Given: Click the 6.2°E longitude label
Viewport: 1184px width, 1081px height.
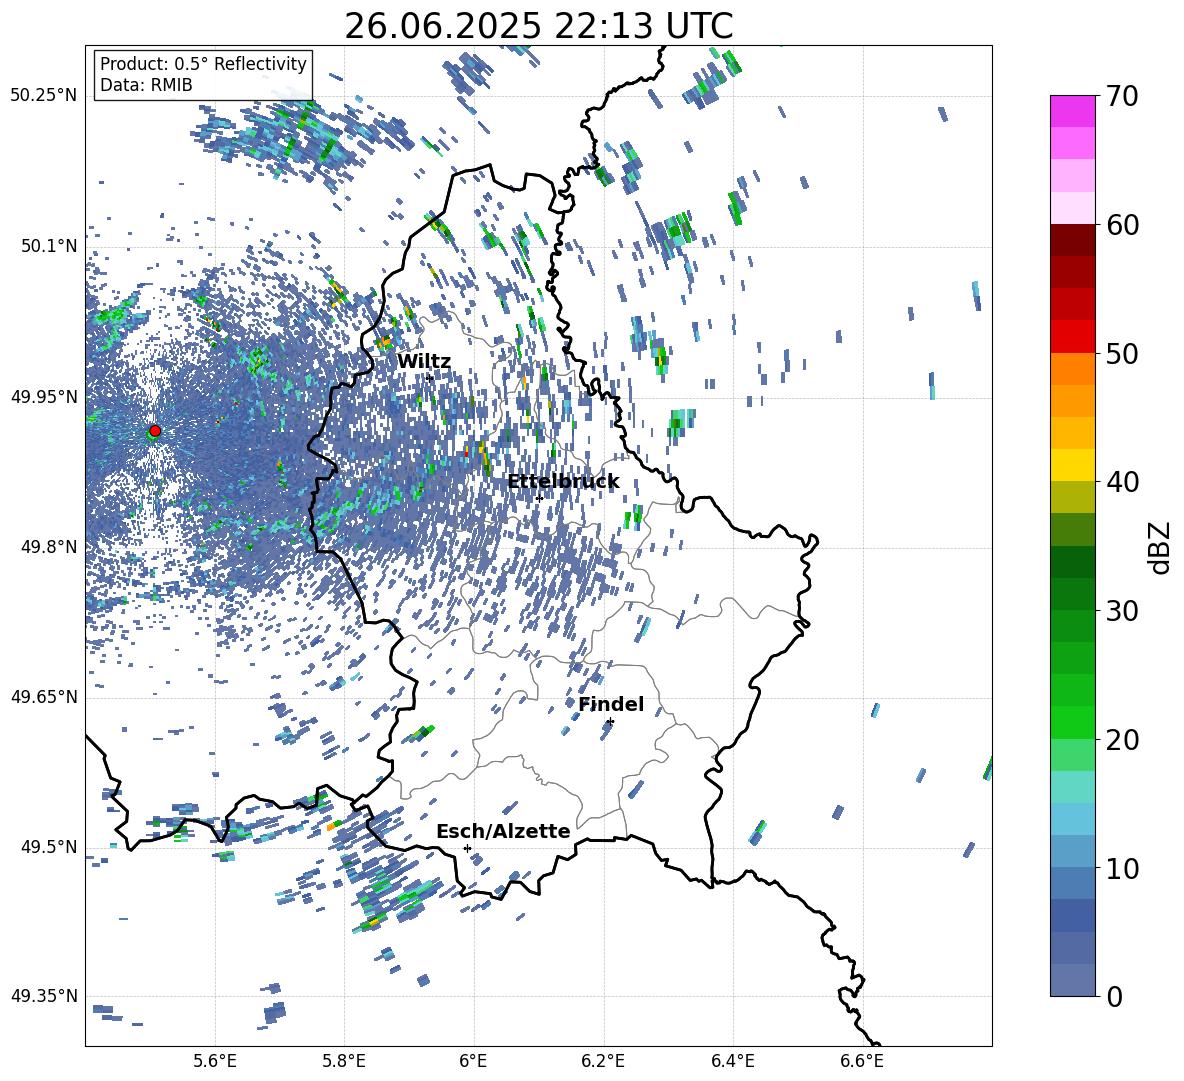Looking at the screenshot, I should pyautogui.click(x=603, y=1061).
